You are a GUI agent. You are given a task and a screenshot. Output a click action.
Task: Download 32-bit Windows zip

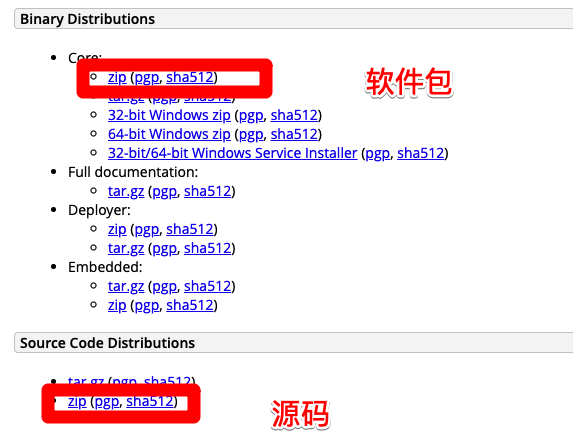click(169, 116)
